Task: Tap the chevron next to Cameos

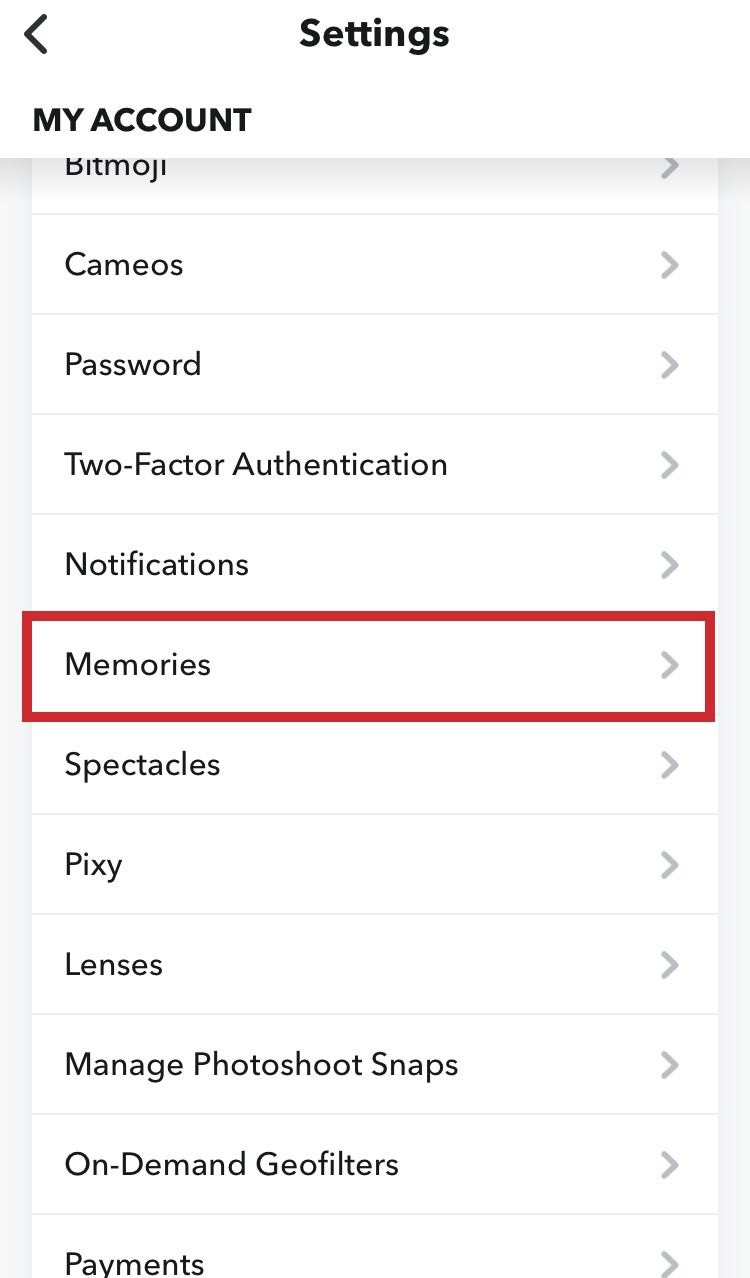Action: coord(670,265)
